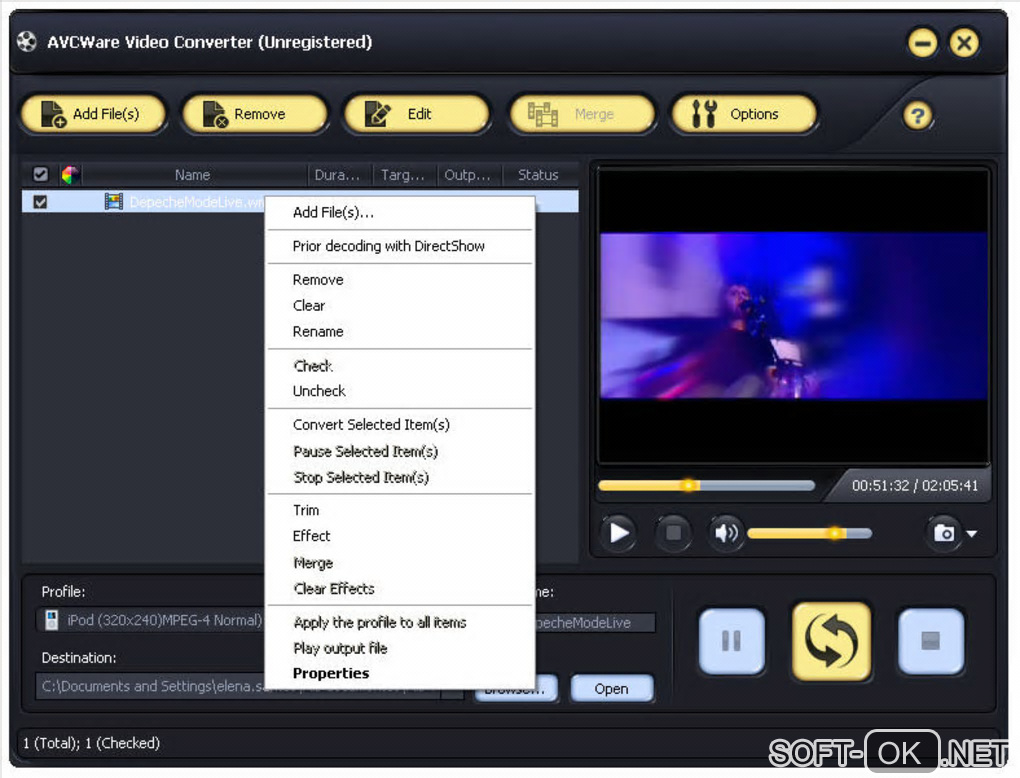Open the Edit toolbar button
The width and height of the screenshot is (1020, 778).
[416, 114]
